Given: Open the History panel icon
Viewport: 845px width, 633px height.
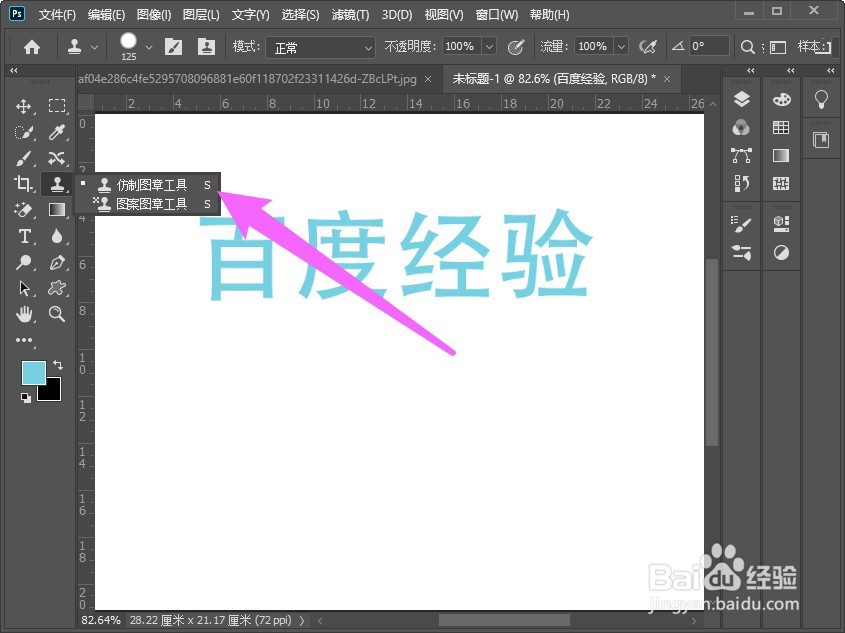Looking at the screenshot, I should (x=742, y=184).
